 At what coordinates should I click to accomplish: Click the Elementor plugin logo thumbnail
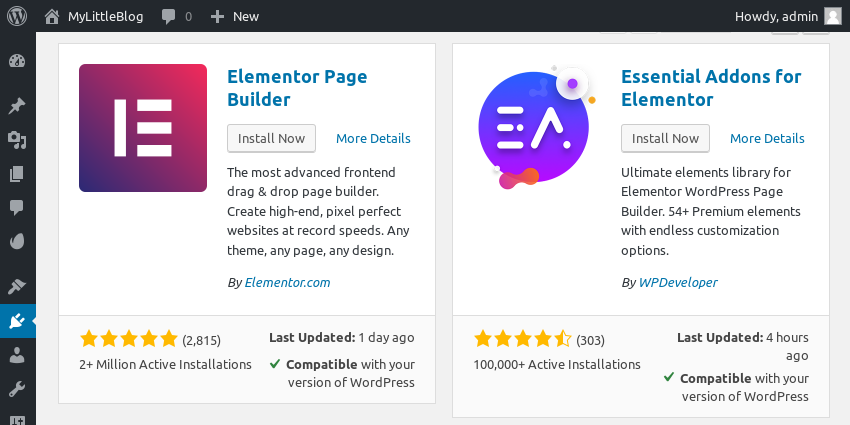pyautogui.click(x=143, y=128)
